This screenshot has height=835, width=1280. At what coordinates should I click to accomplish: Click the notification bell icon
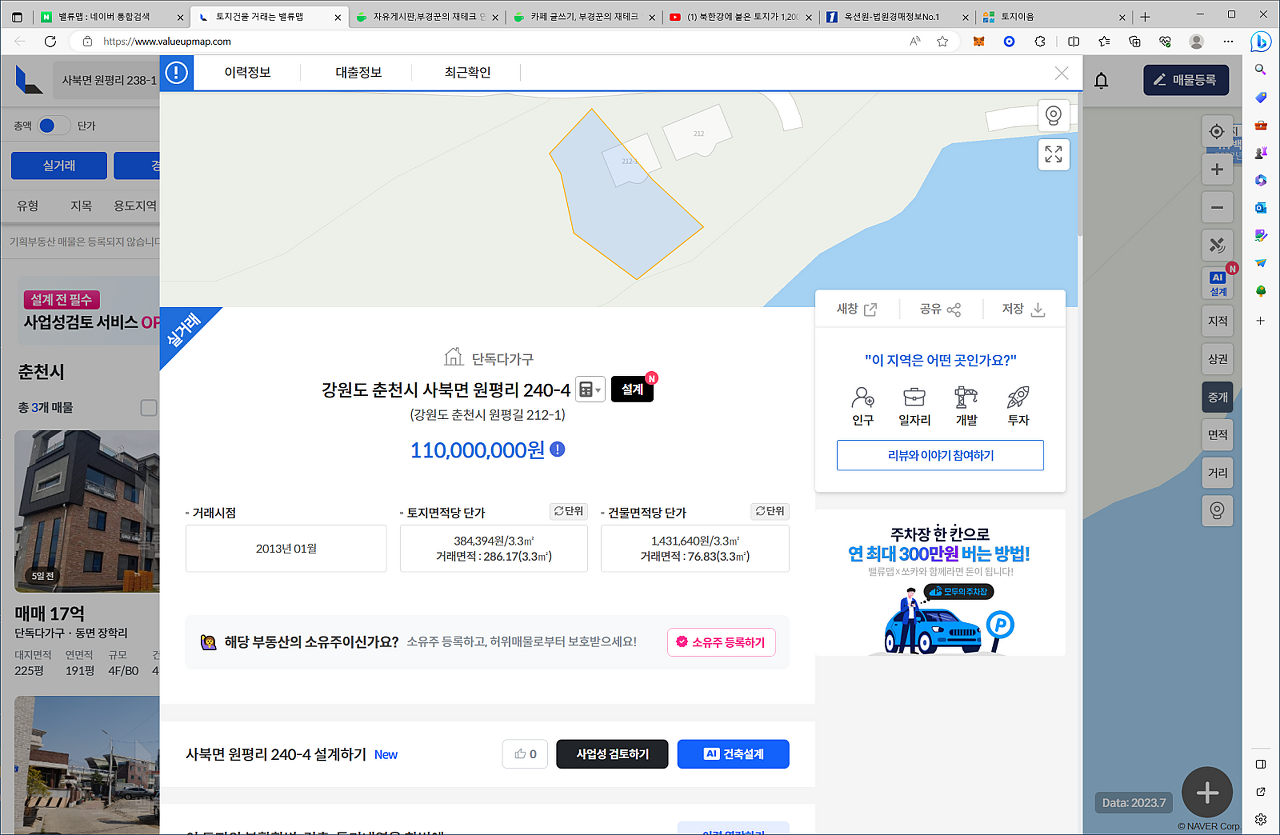click(1101, 81)
